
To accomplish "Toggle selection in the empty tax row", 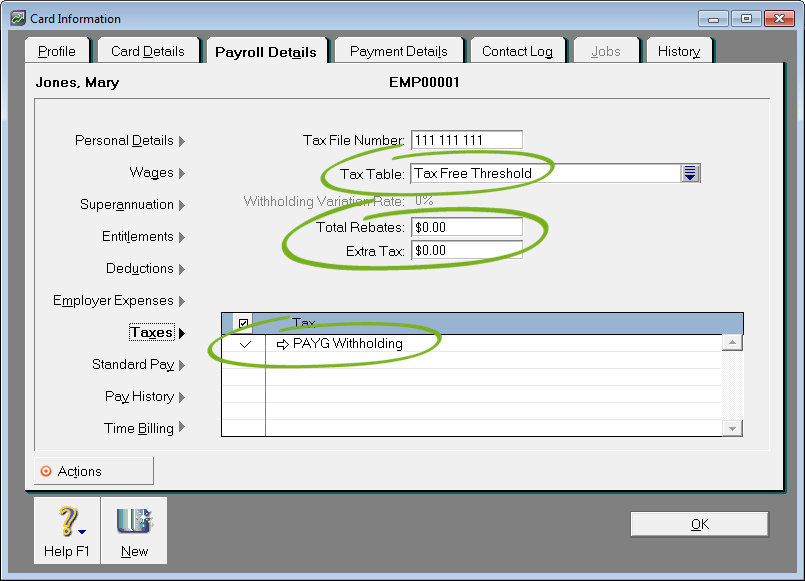I will click(x=243, y=364).
